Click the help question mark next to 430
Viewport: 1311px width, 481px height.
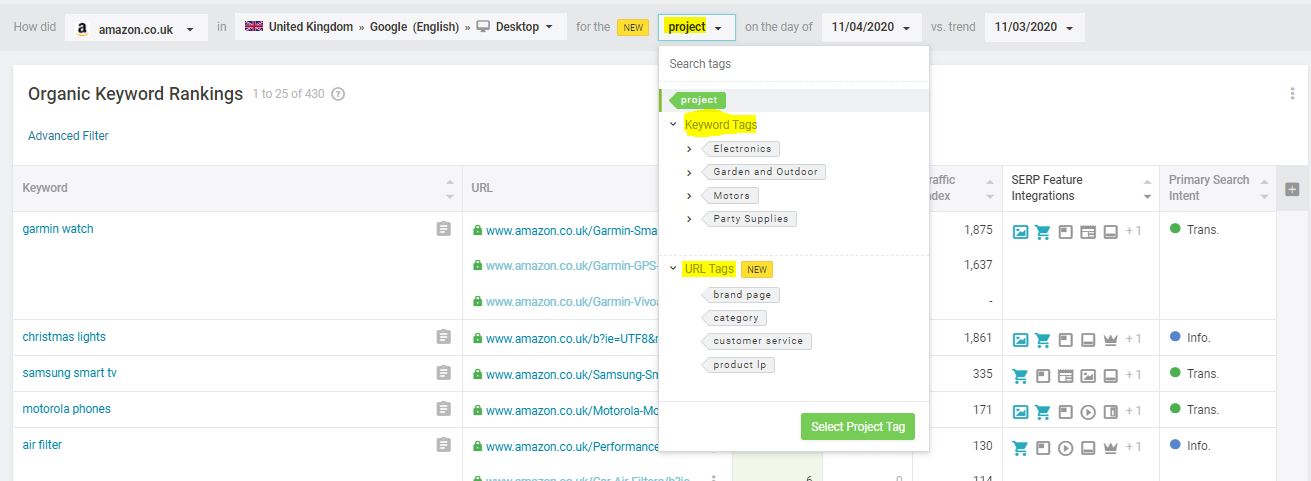tap(338, 94)
